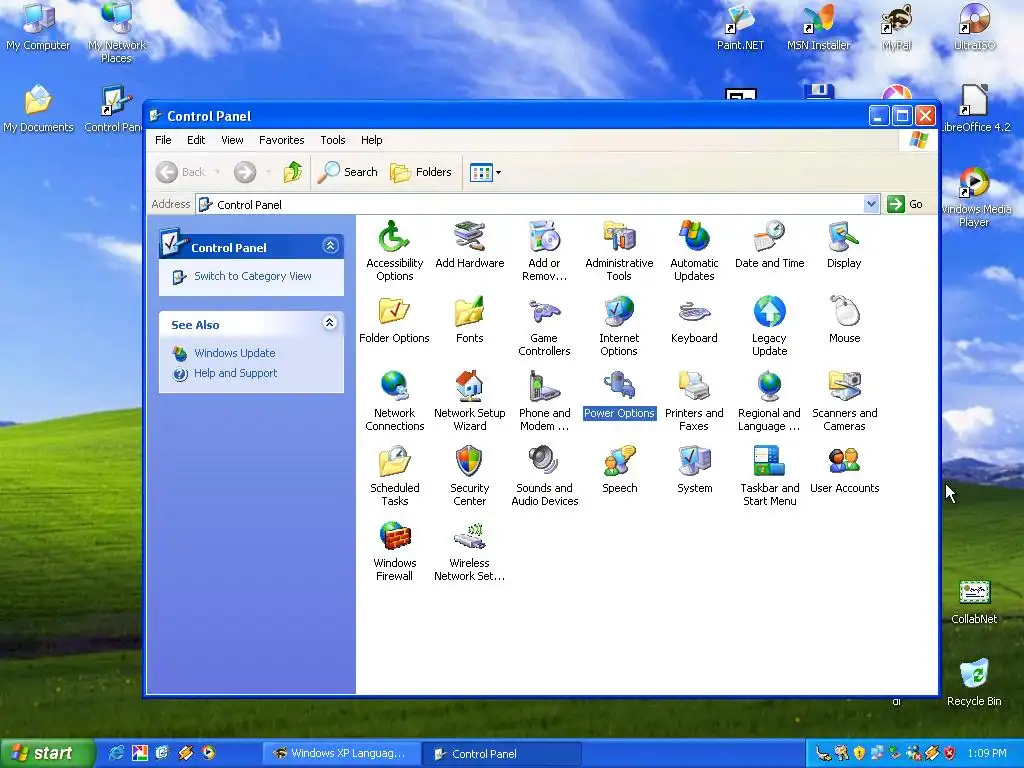This screenshot has width=1024, height=768.
Task: Open Date and Time settings
Action: coord(769,244)
